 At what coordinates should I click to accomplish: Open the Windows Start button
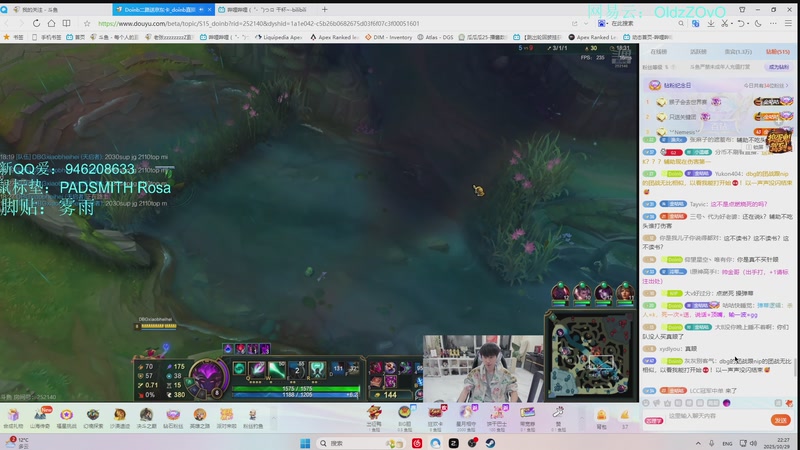(305, 443)
